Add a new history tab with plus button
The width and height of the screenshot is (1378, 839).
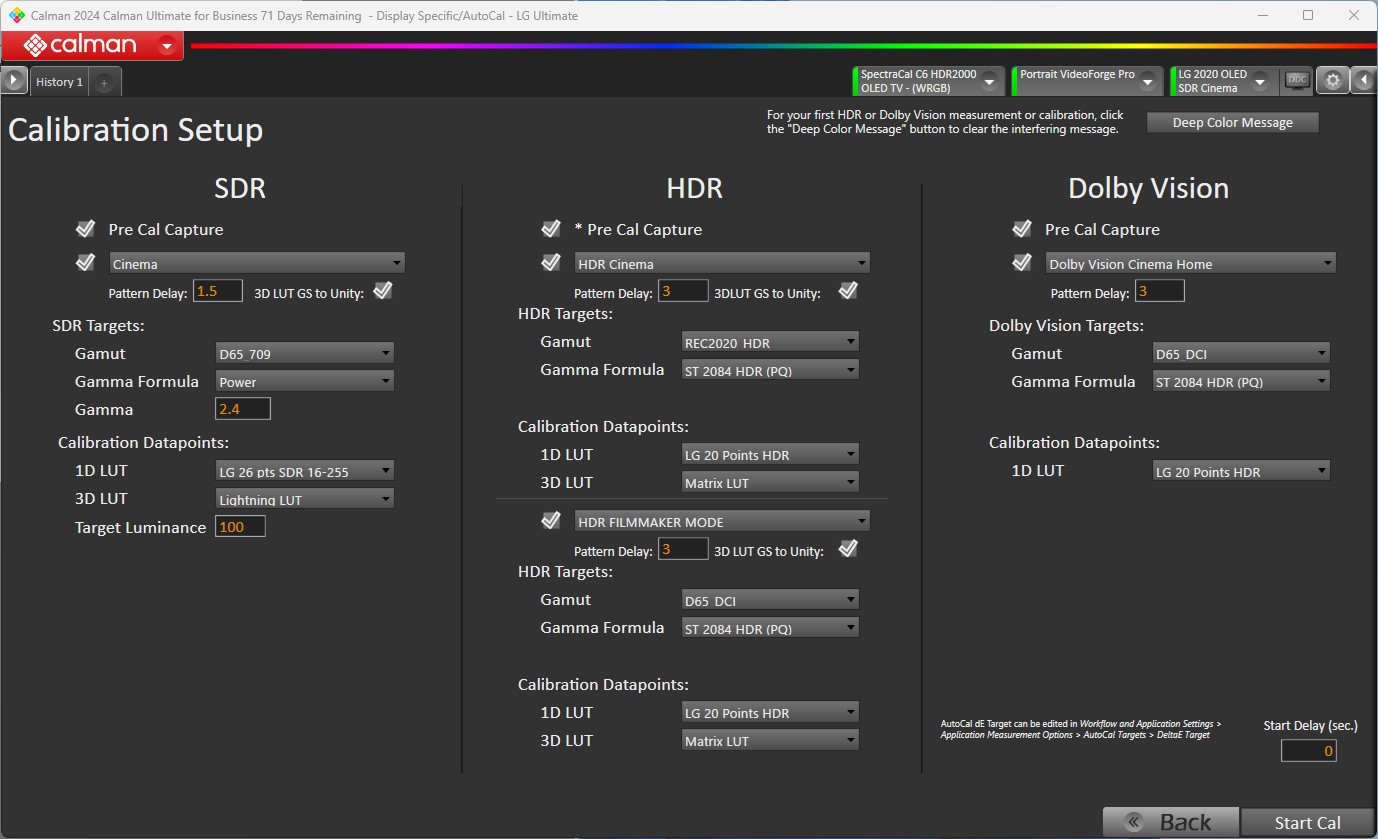coord(104,83)
